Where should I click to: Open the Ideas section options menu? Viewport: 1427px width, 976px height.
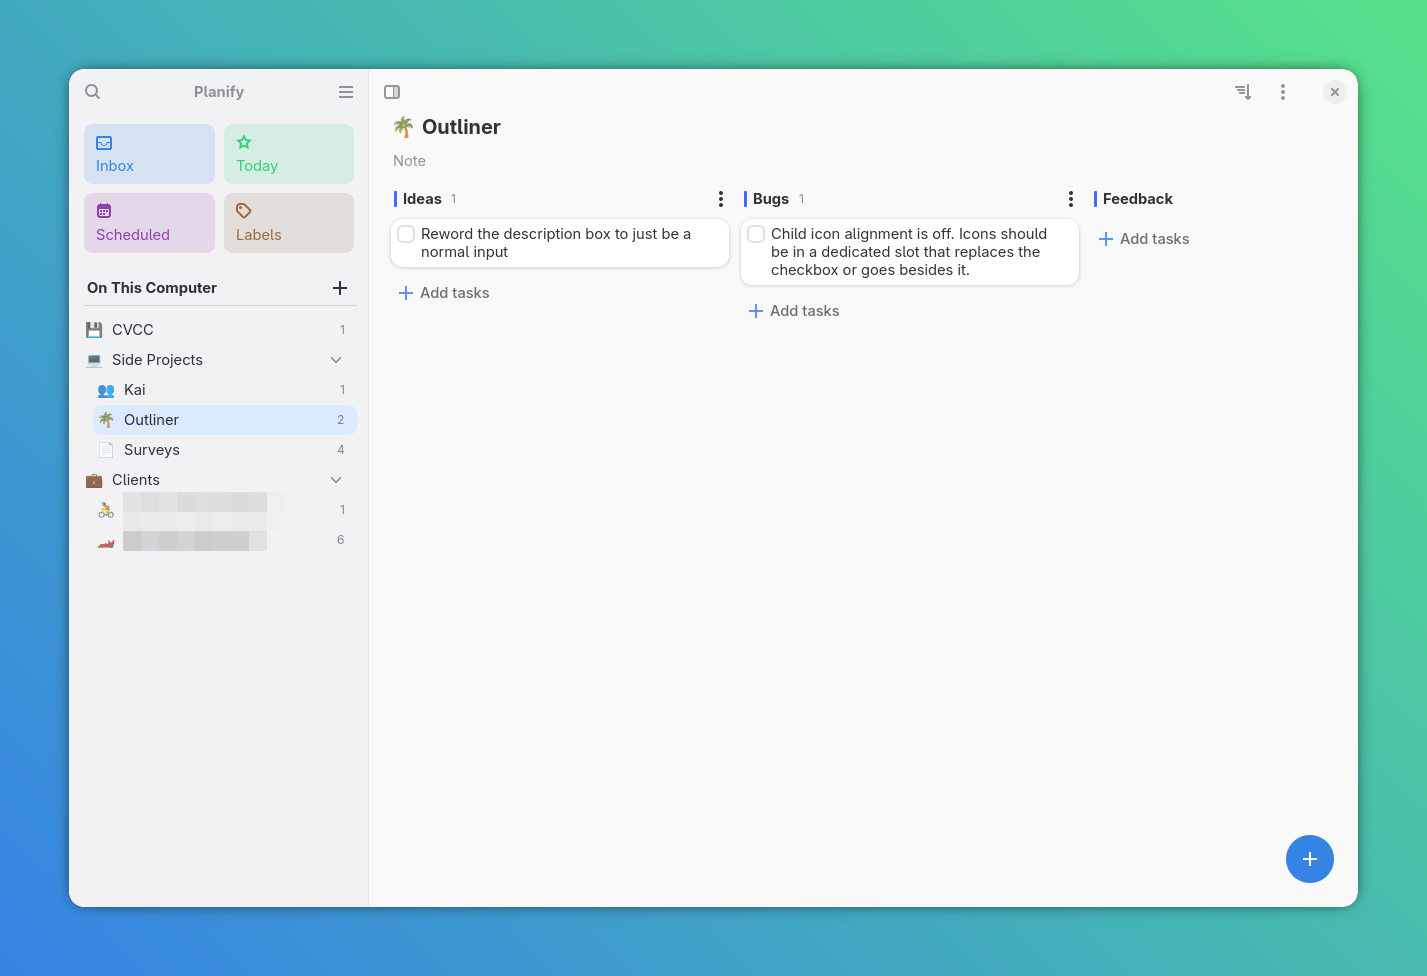point(721,199)
